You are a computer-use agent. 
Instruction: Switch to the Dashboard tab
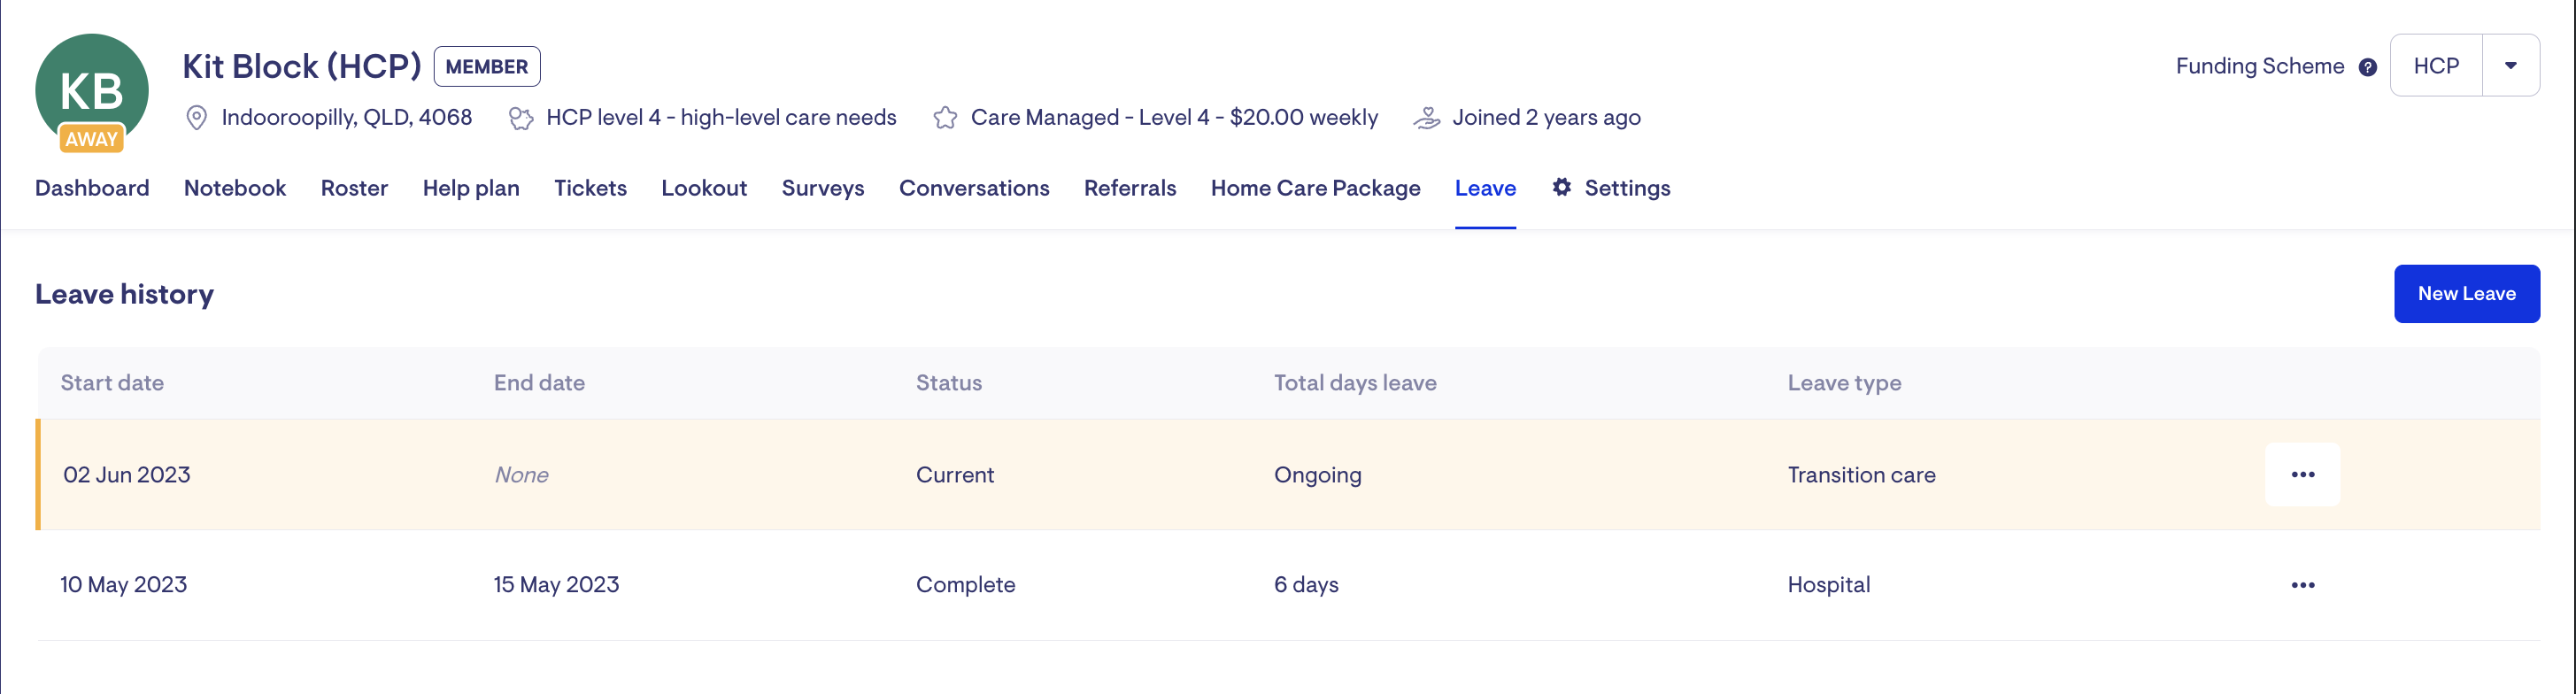[92, 188]
